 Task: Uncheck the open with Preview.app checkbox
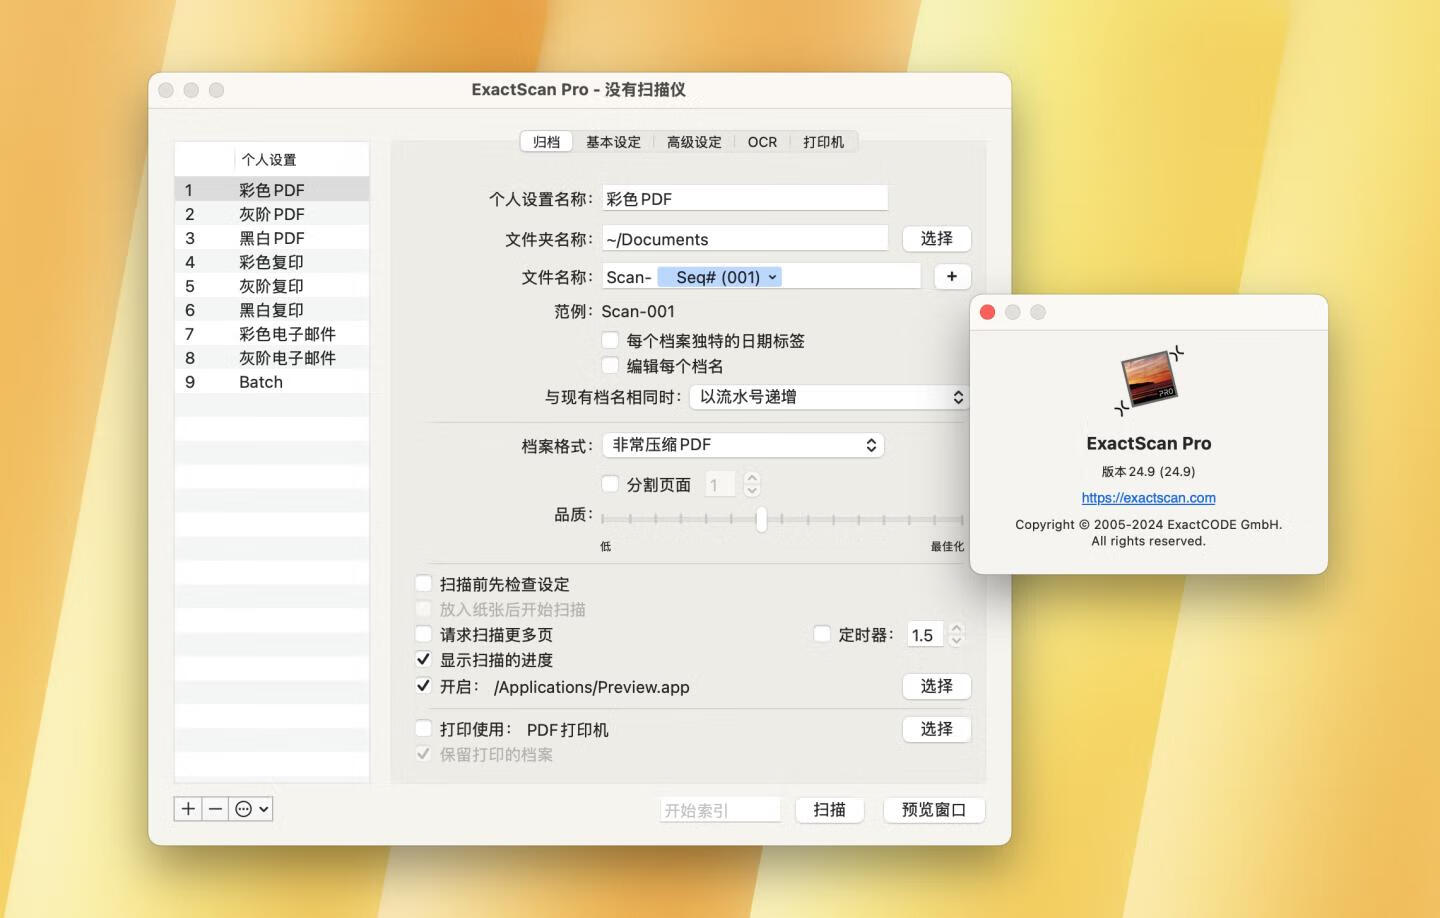(x=424, y=686)
